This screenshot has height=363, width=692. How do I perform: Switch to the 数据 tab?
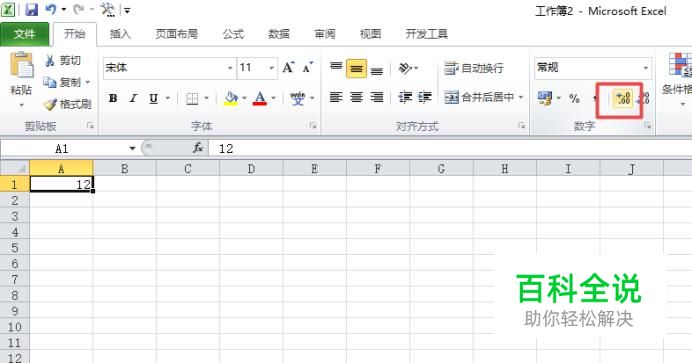click(x=279, y=34)
